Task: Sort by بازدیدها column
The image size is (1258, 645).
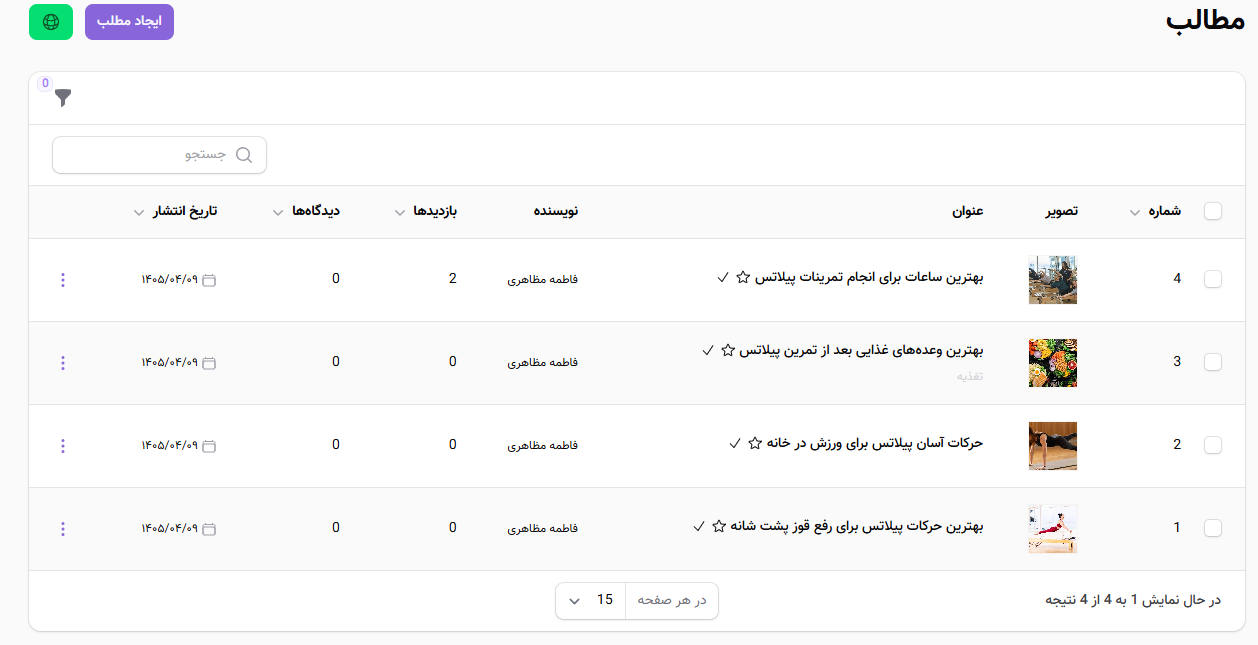Action: pyautogui.click(x=426, y=211)
